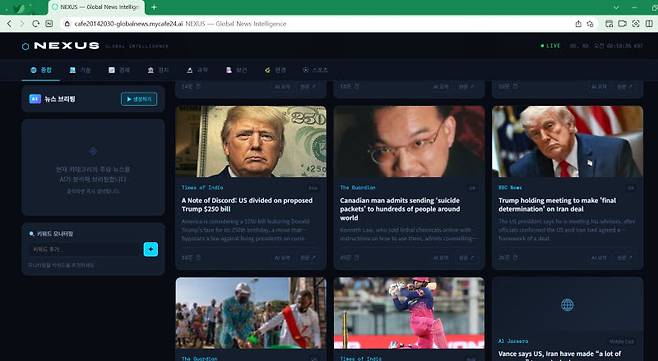The height and width of the screenshot is (361, 658).
Task: Click the share icon in the address bar
Action: 578,24
